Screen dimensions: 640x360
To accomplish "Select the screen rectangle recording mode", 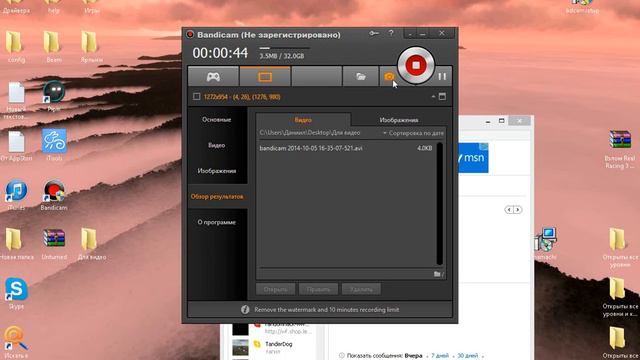I will pyautogui.click(x=265, y=77).
